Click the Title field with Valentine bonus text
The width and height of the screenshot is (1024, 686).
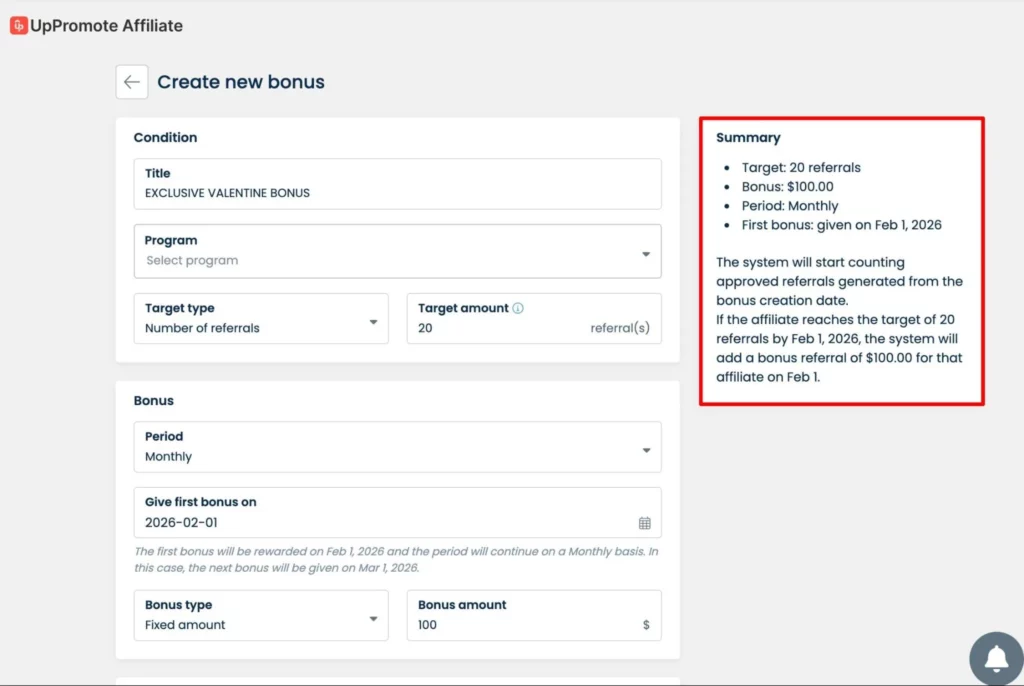pyautogui.click(x=397, y=193)
